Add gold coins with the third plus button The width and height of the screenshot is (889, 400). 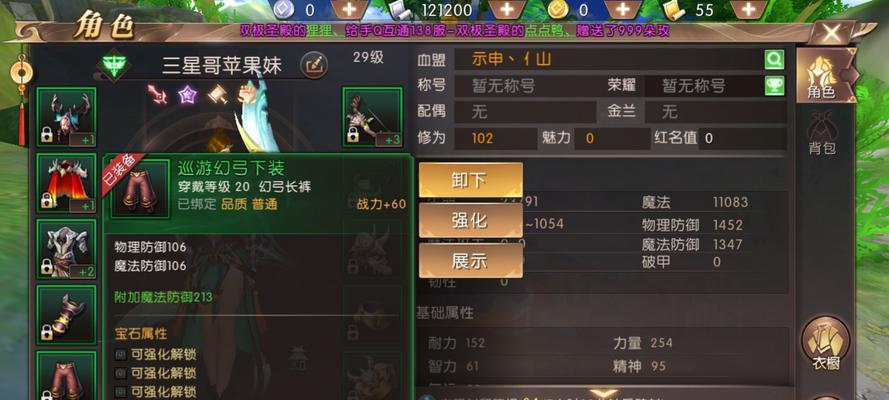(x=623, y=10)
